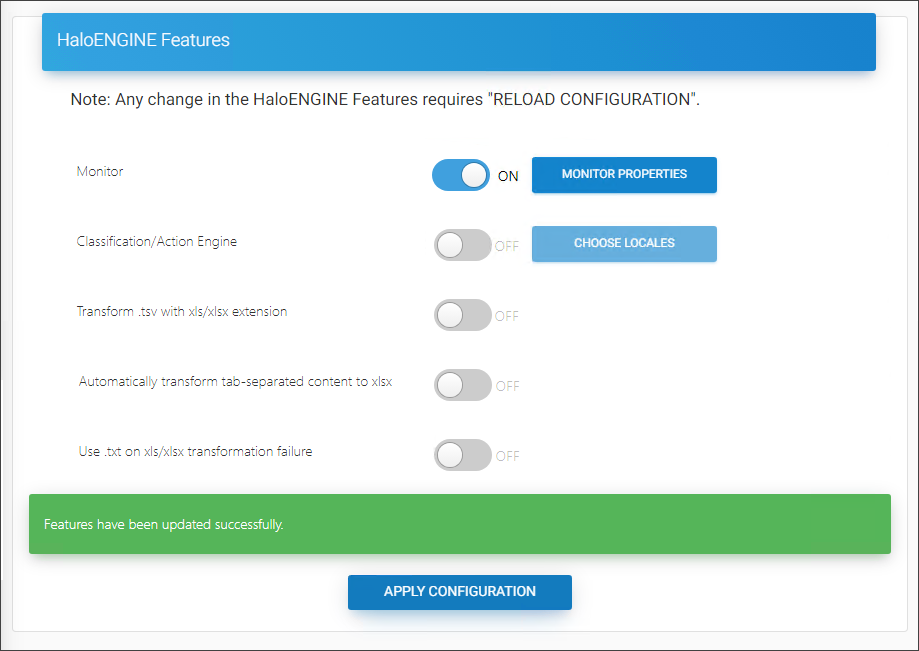Select the Monitor feature label

coord(99,171)
